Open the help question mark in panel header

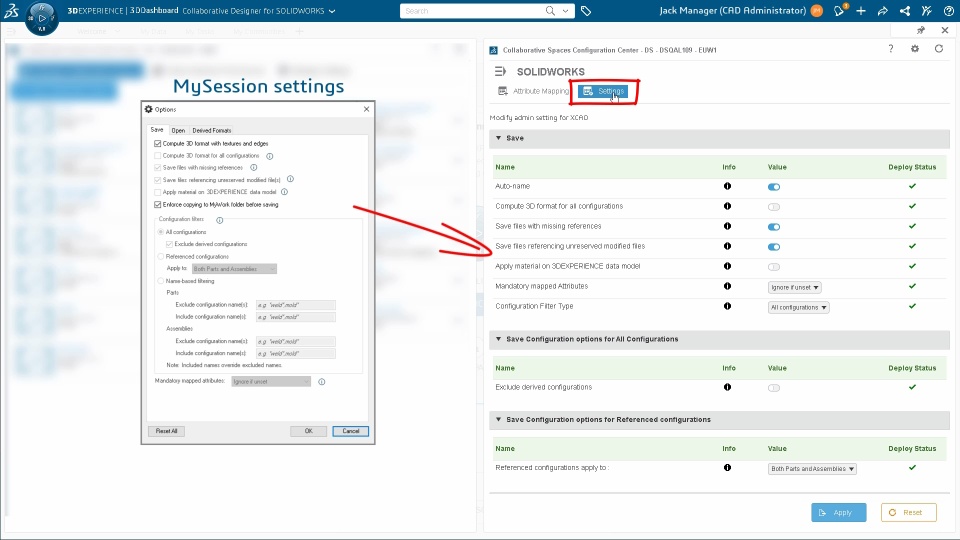tap(891, 49)
